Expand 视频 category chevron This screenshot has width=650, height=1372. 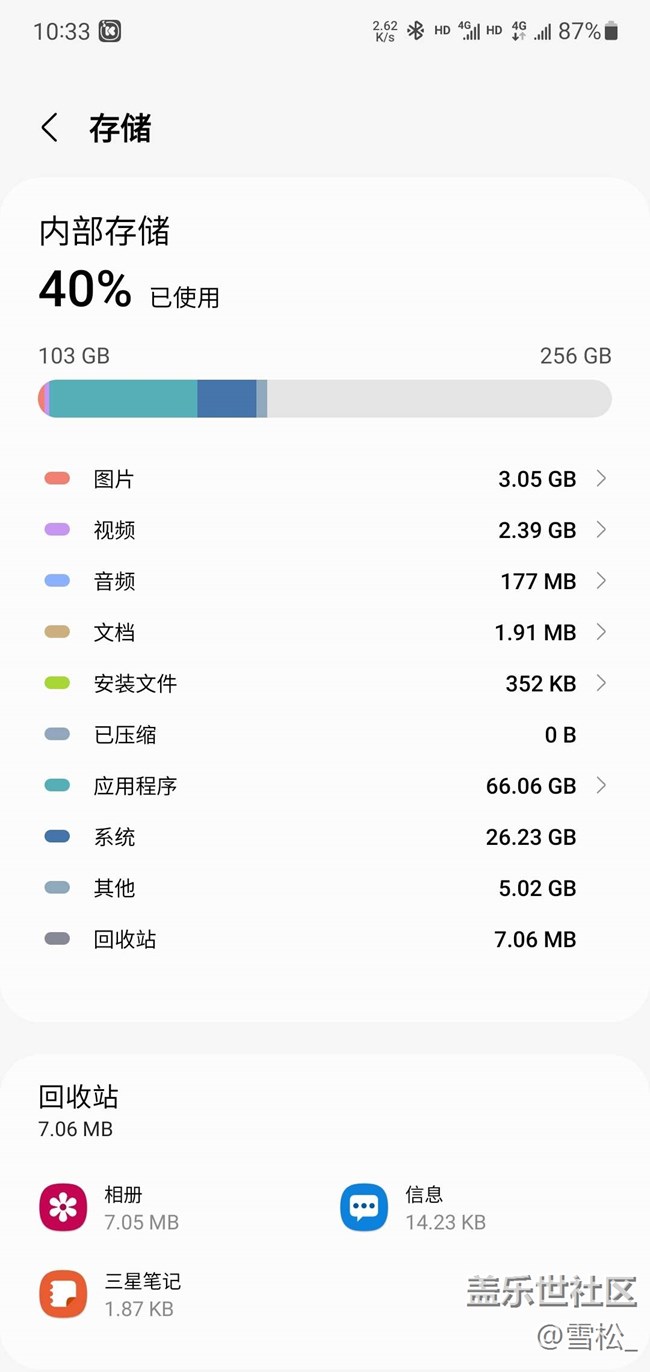601,530
